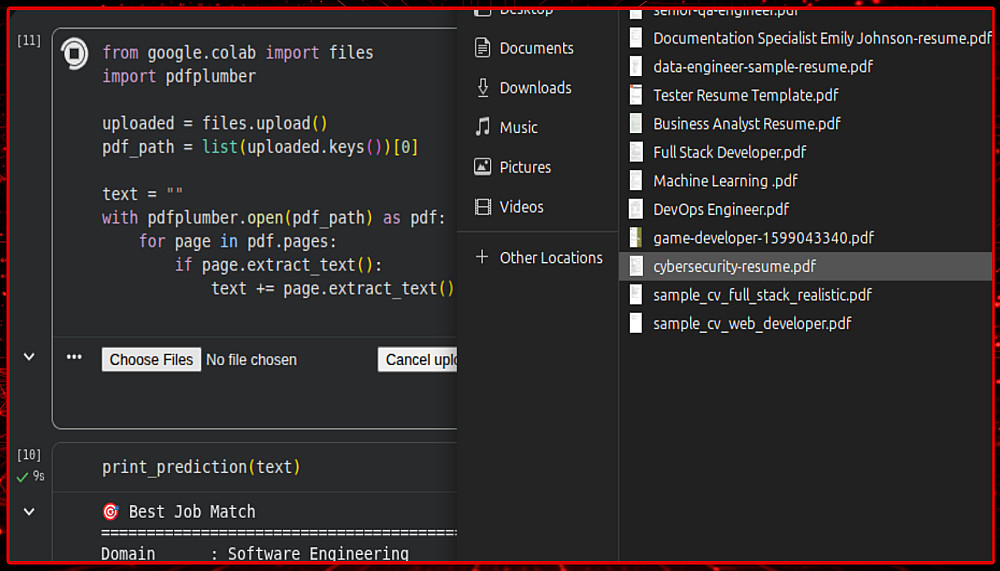
Task: Open the Pictures folder
Action: 525,167
